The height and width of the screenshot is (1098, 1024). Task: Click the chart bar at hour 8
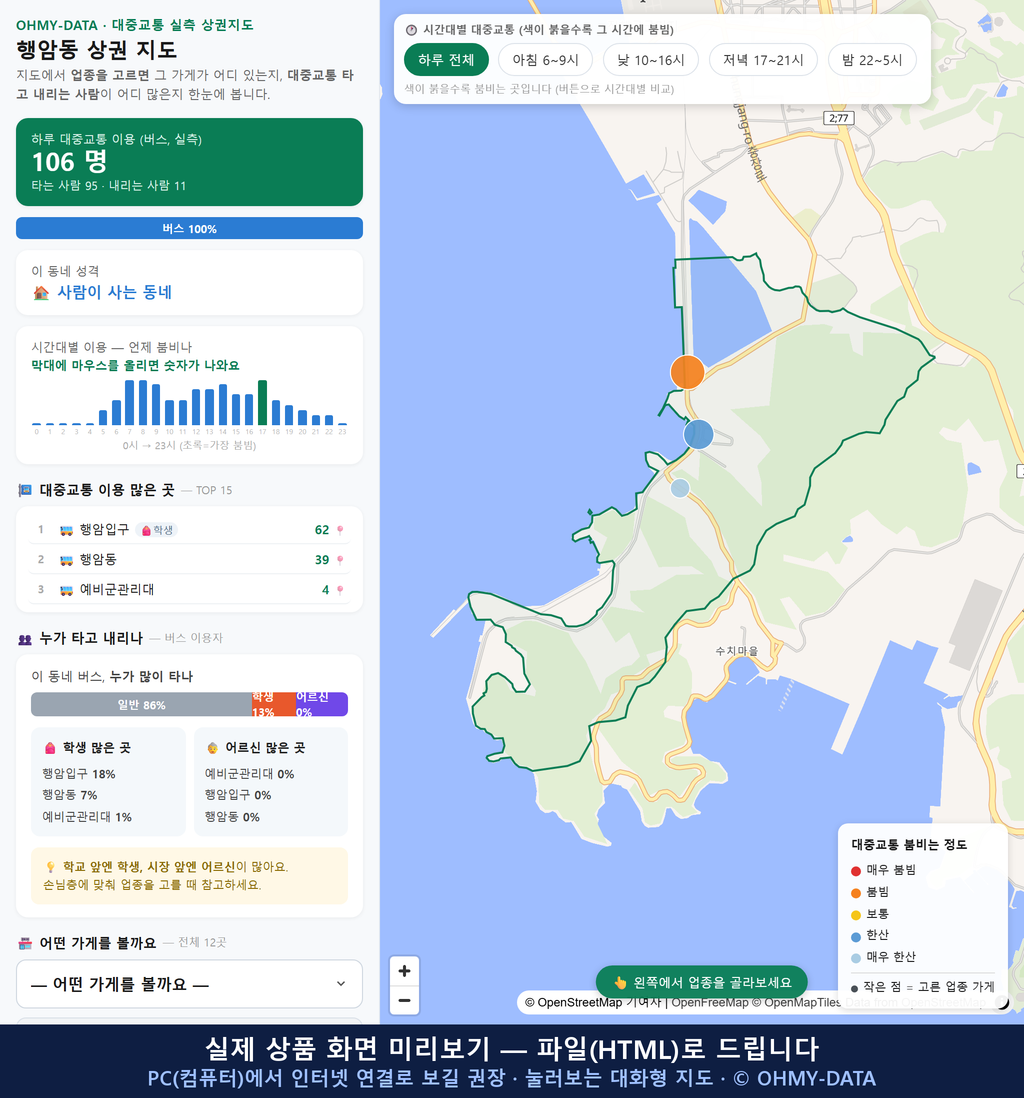[143, 403]
